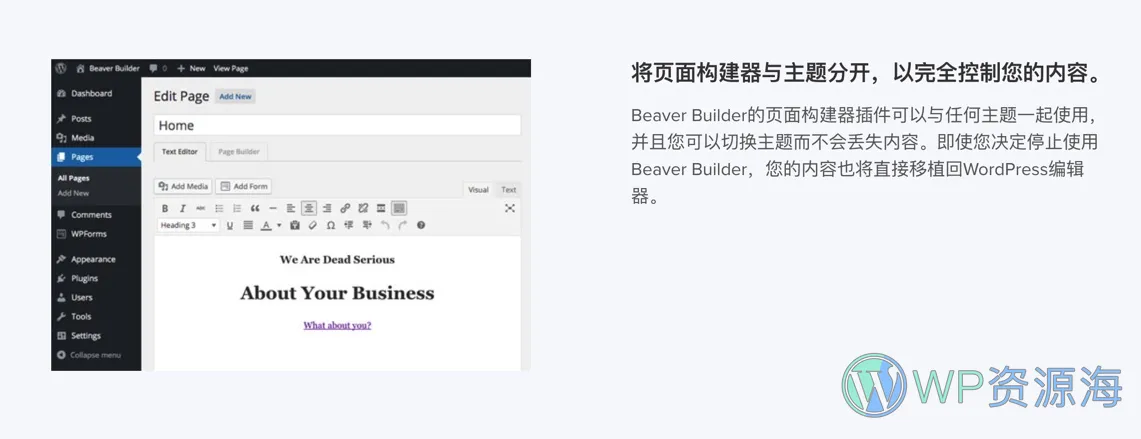Apply strikethrough formatting
The height and width of the screenshot is (439, 1141).
tap(201, 208)
